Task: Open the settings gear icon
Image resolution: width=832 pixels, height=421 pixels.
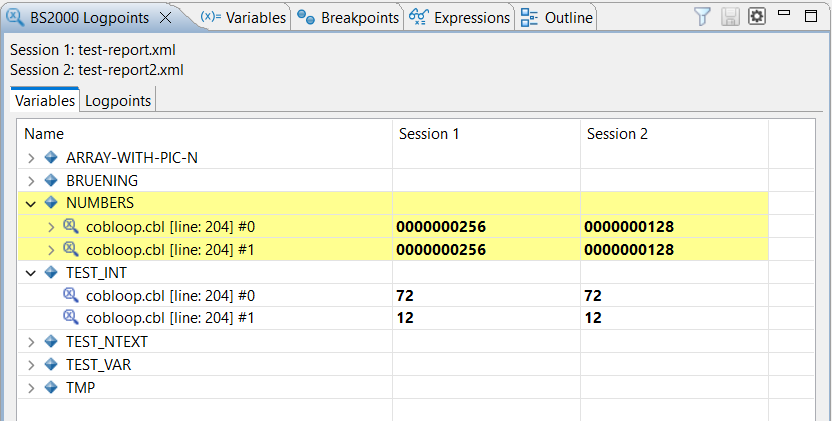Action: tap(756, 17)
